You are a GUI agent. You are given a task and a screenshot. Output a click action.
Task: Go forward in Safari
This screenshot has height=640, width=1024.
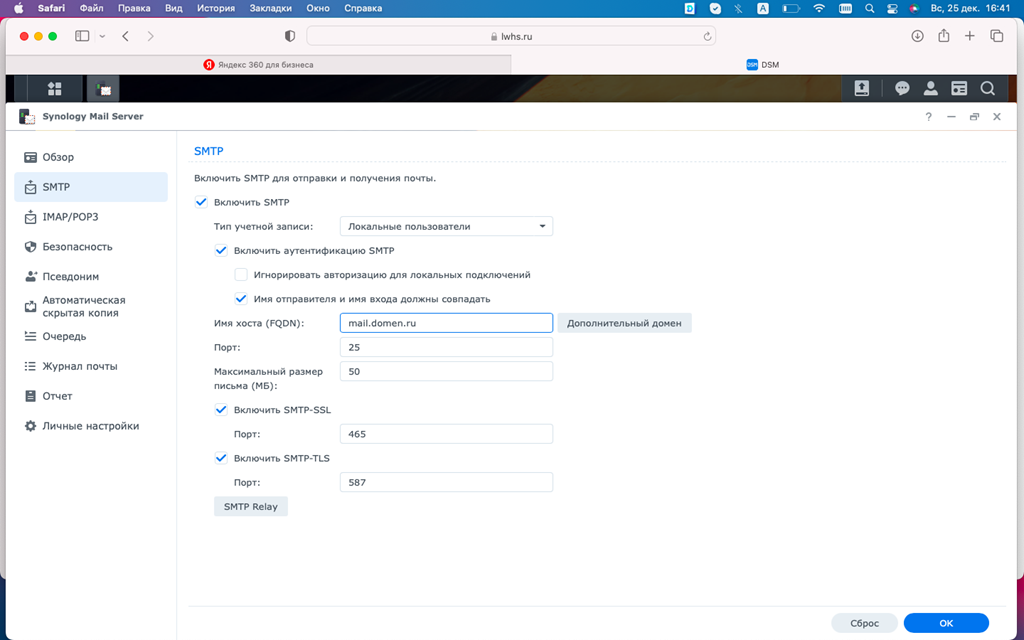150,37
